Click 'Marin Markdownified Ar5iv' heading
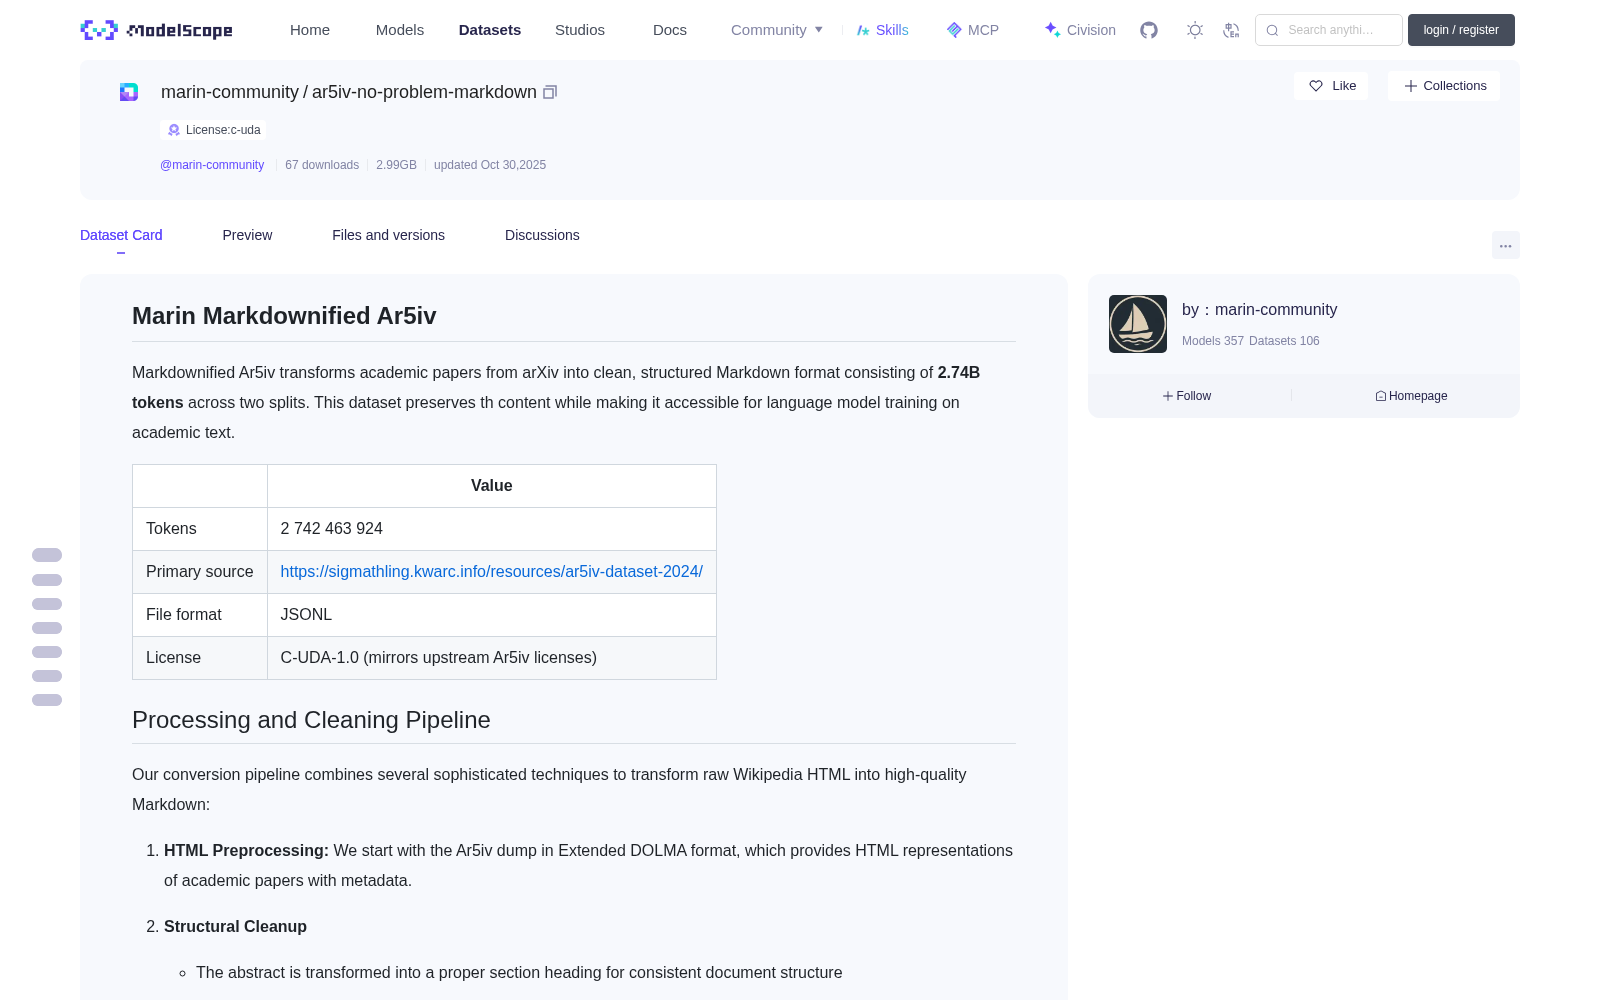Viewport: 1600px width, 1000px height. click(284, 316)
